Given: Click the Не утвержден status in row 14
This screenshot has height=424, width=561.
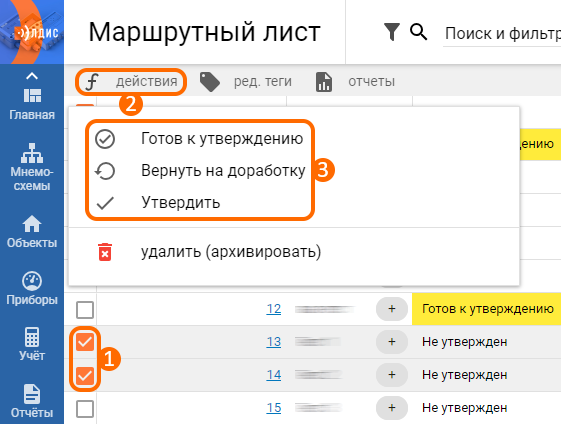Looking at the screenshot, I should (x=464, y=375).
